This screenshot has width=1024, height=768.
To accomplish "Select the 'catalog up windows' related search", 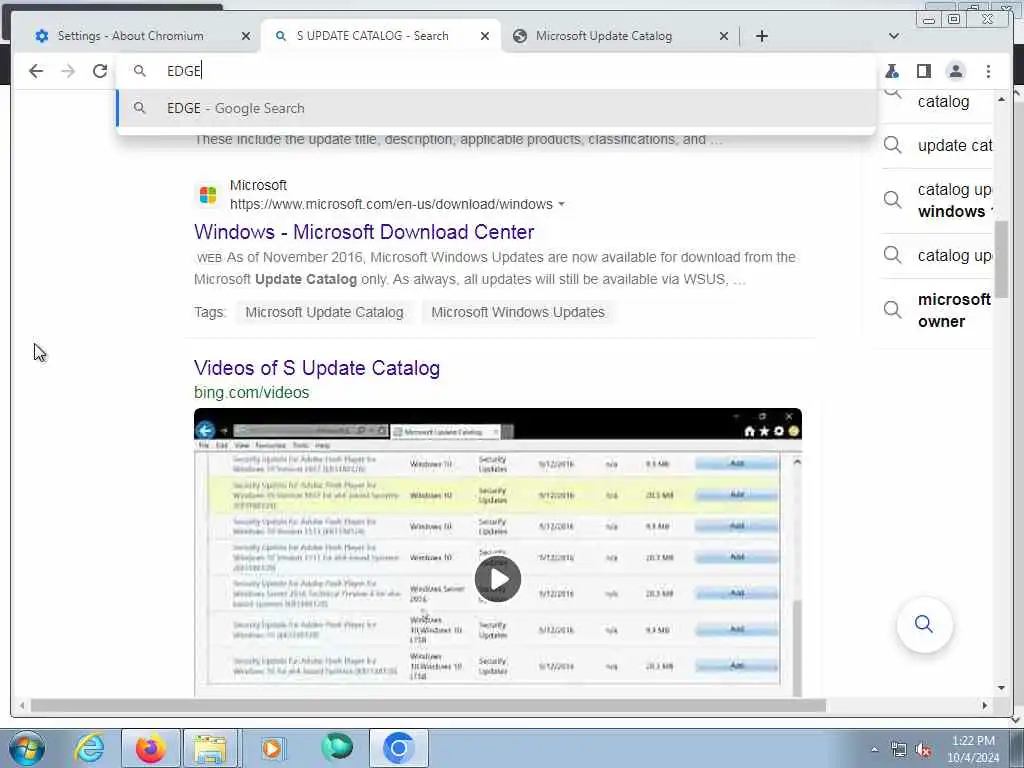I will pyautogui.click(x=954, y=200).
